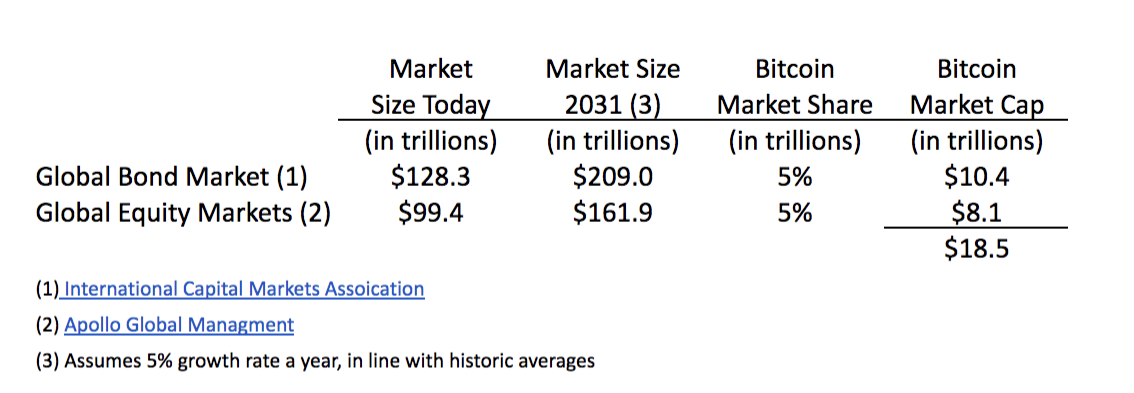The width and height of the screenshot is (1134, 393).
Task: Select the Market Size 2031 (3) header
Action: 613,87
